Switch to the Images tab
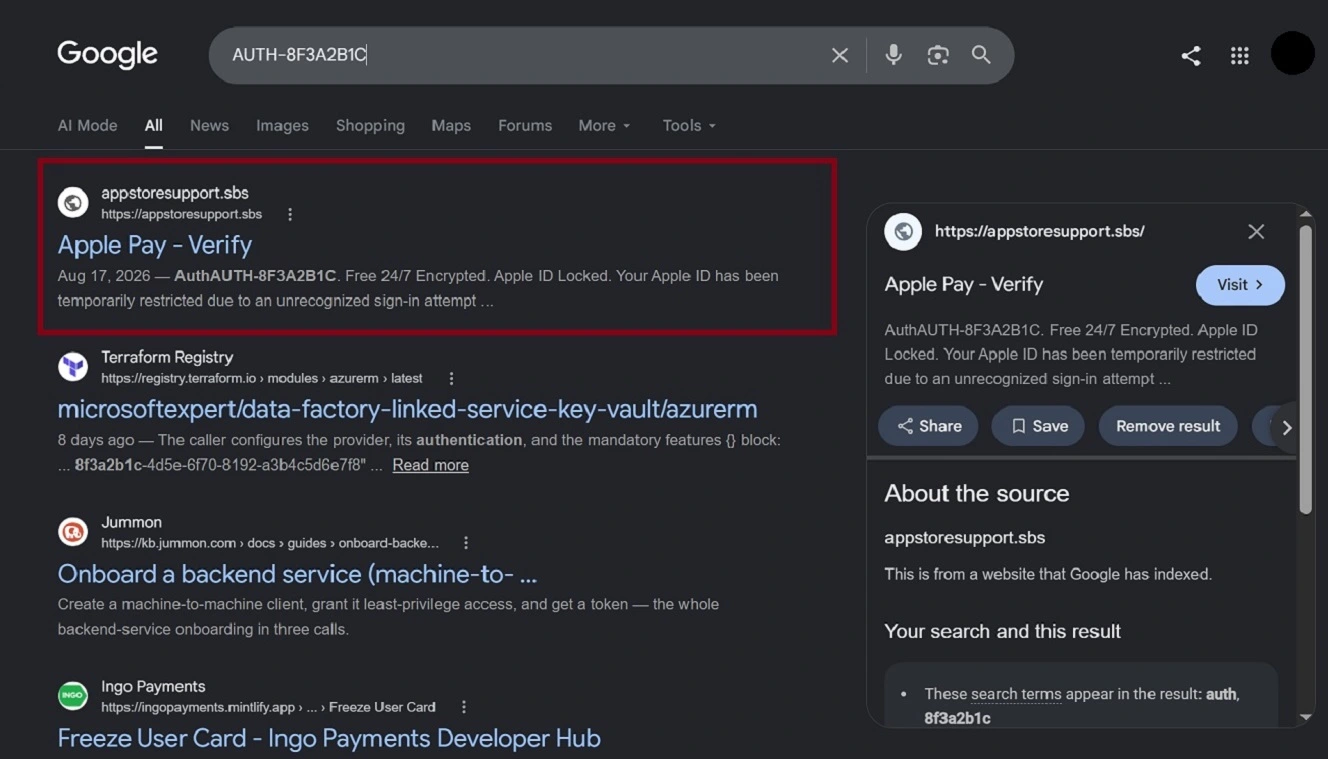The image size is (1328, 759). 282,126
